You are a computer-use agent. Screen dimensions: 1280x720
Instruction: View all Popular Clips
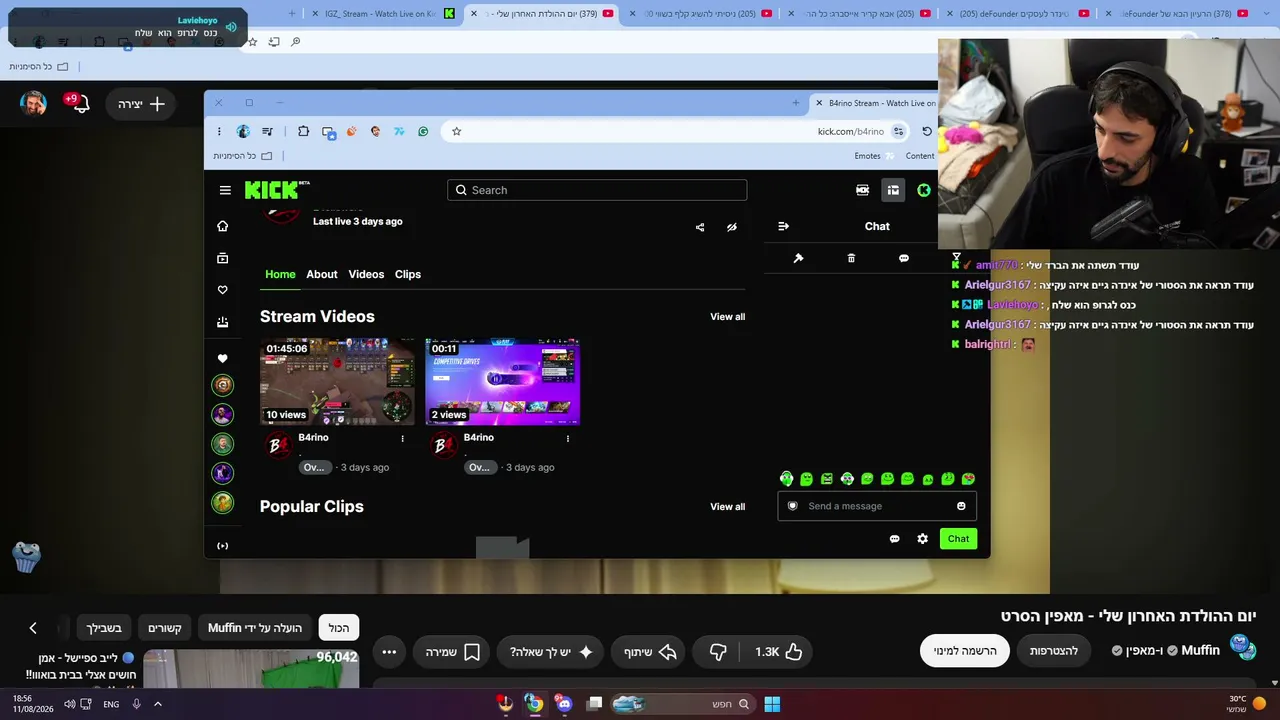(727, 507)
